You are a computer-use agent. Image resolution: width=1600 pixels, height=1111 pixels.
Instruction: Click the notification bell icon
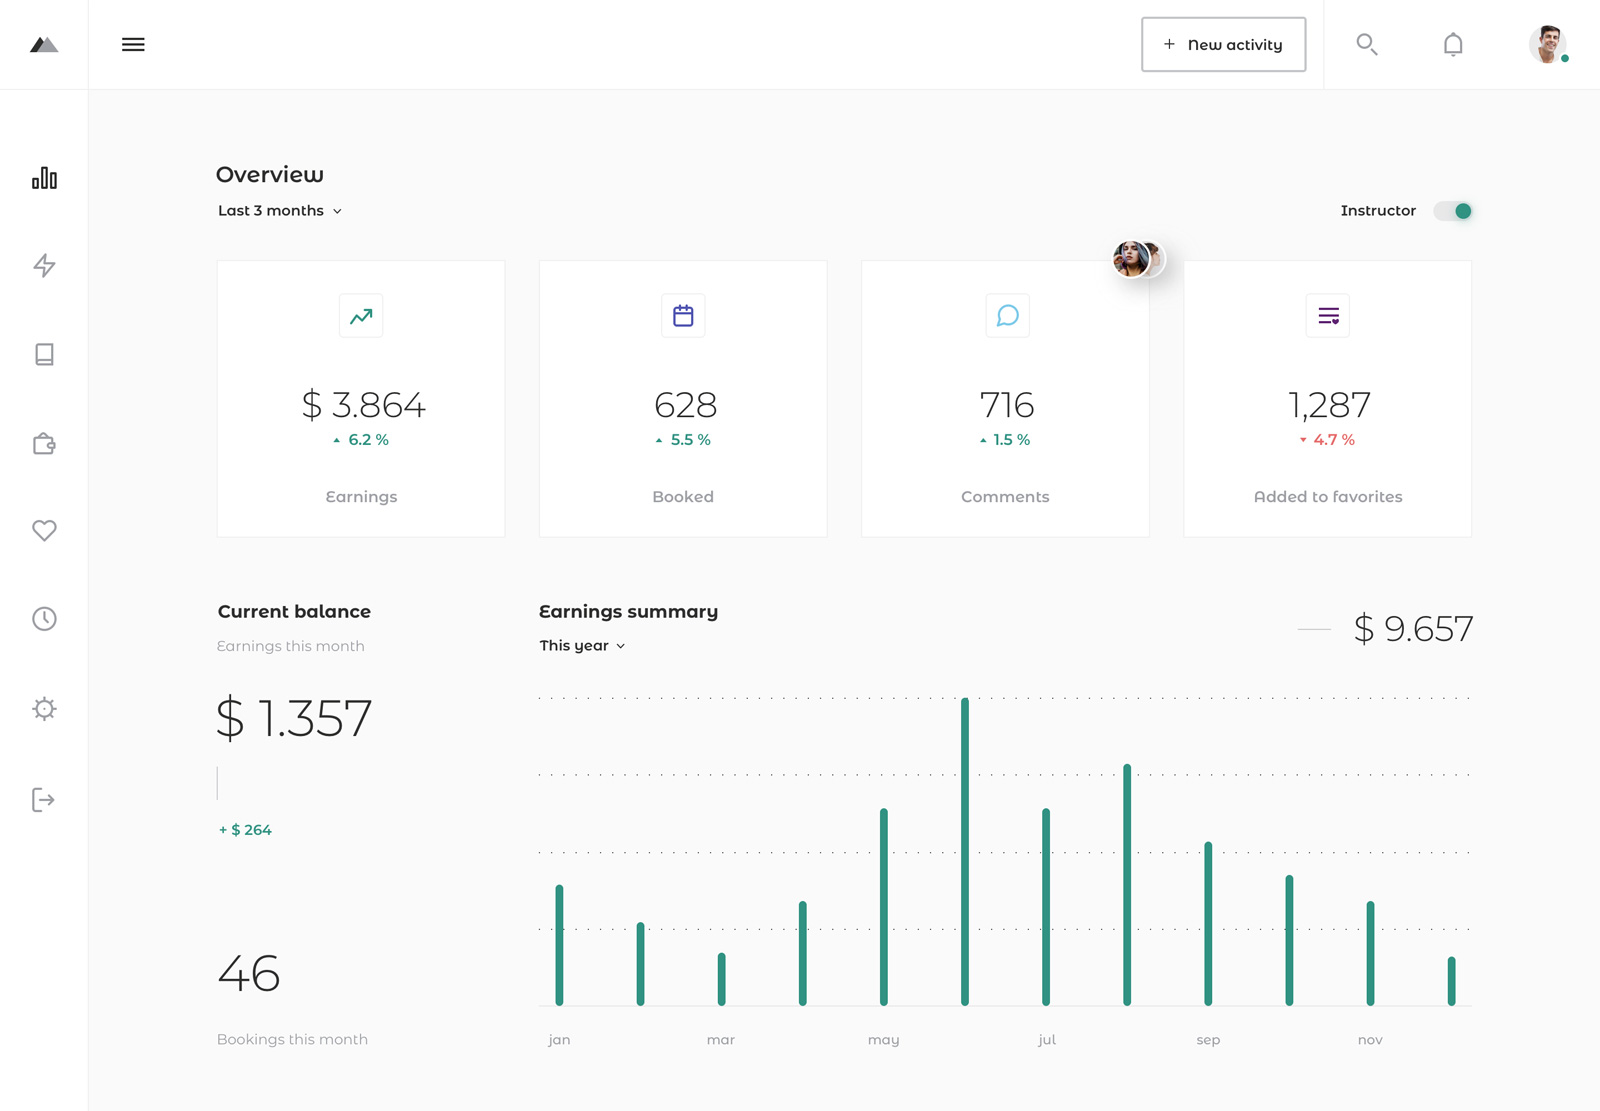(x=1452, y=44)
